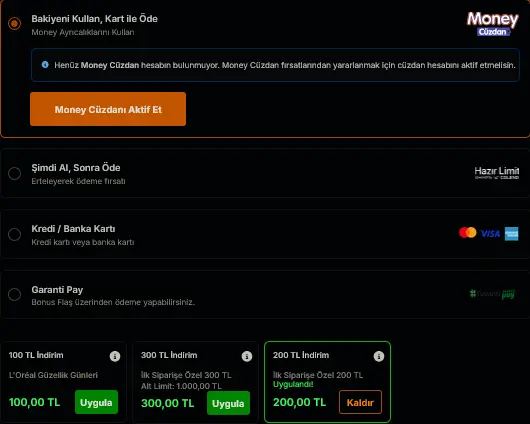Pick the Garanti Pay radio button

(x=15, y=295)
